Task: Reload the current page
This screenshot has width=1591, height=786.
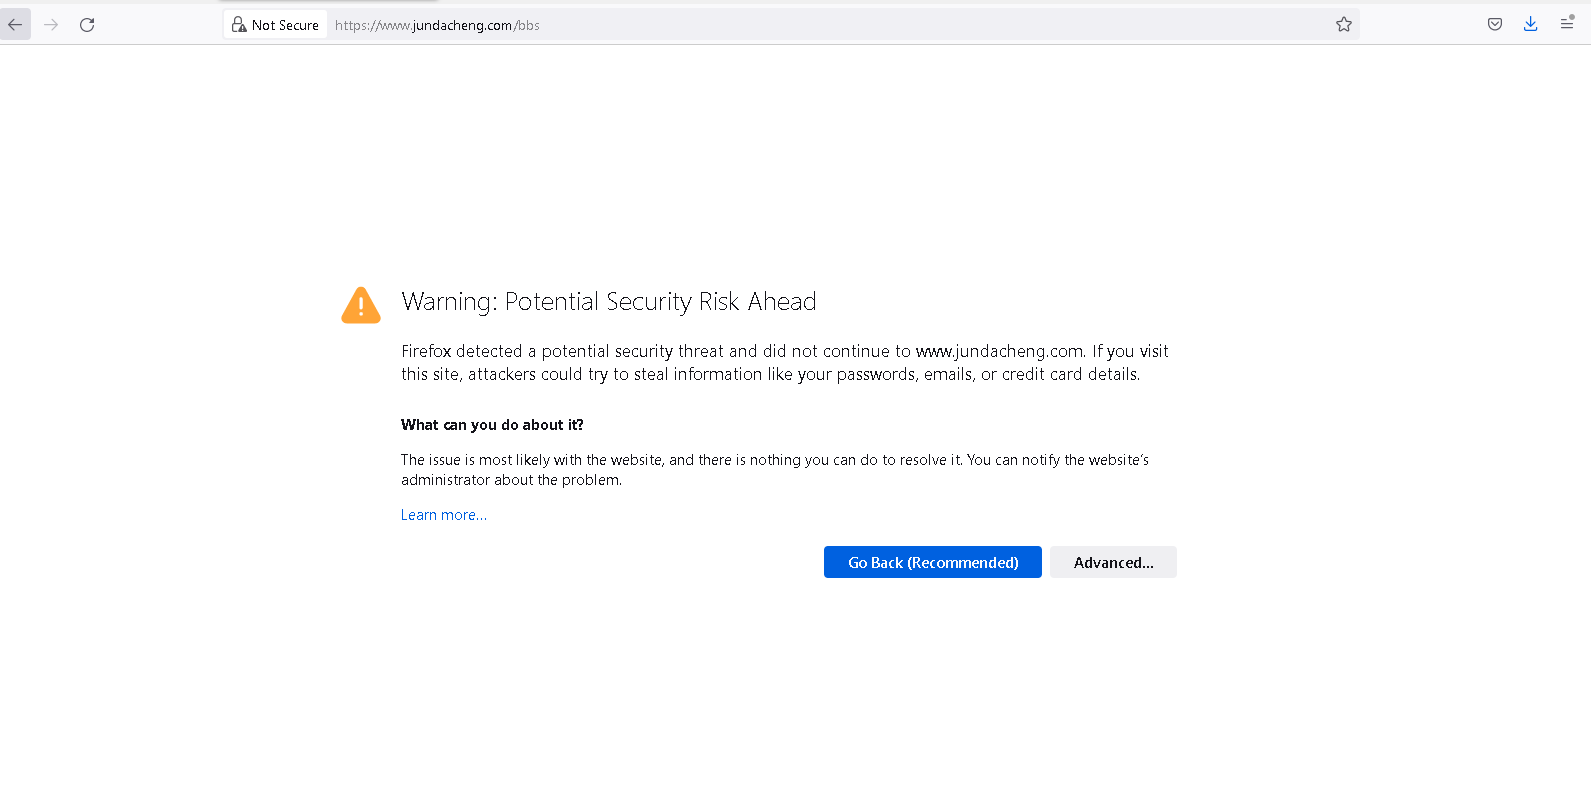Action: point(87,25)
